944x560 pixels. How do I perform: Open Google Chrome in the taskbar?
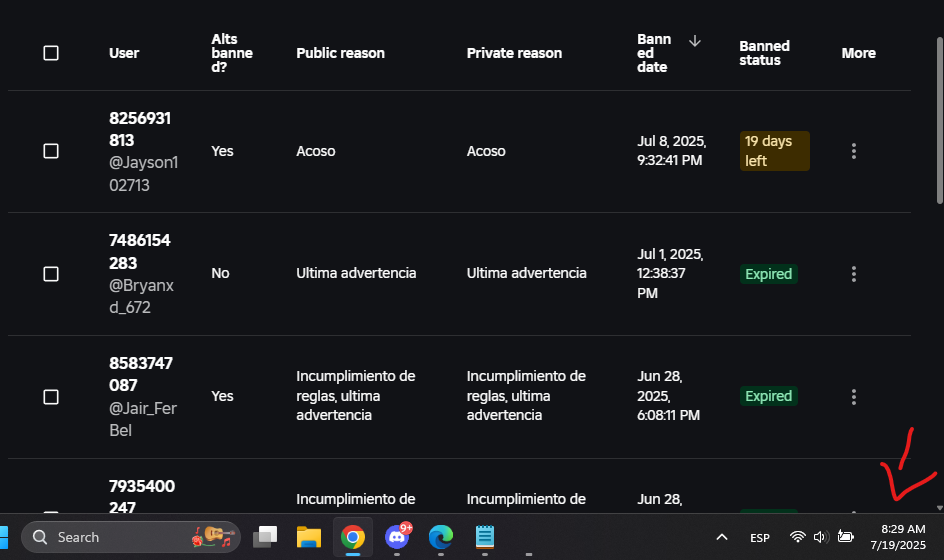coord(352,537)
